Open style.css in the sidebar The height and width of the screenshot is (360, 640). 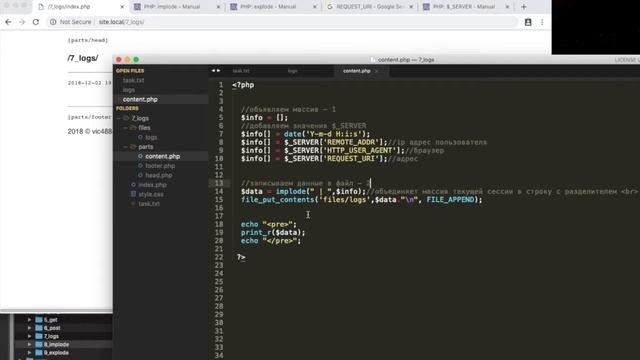pyautogui.click(x=151, y=194)
